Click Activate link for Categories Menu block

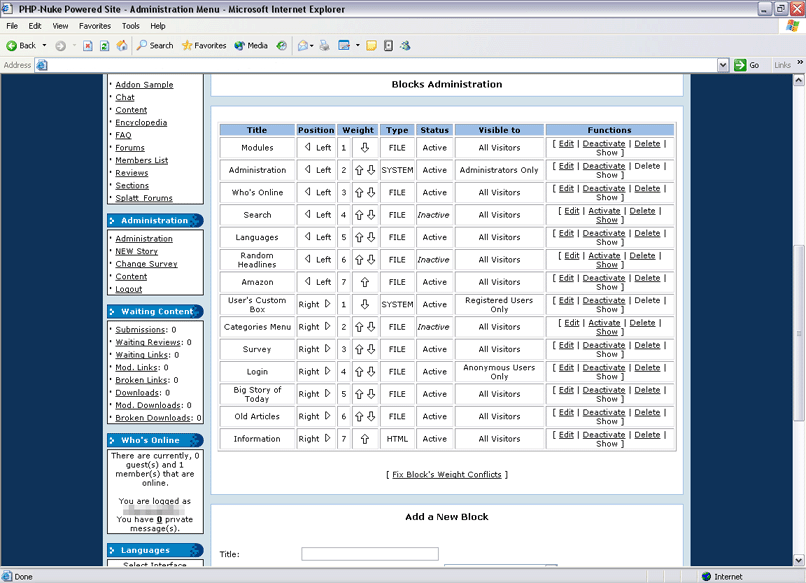pos(604,323)
